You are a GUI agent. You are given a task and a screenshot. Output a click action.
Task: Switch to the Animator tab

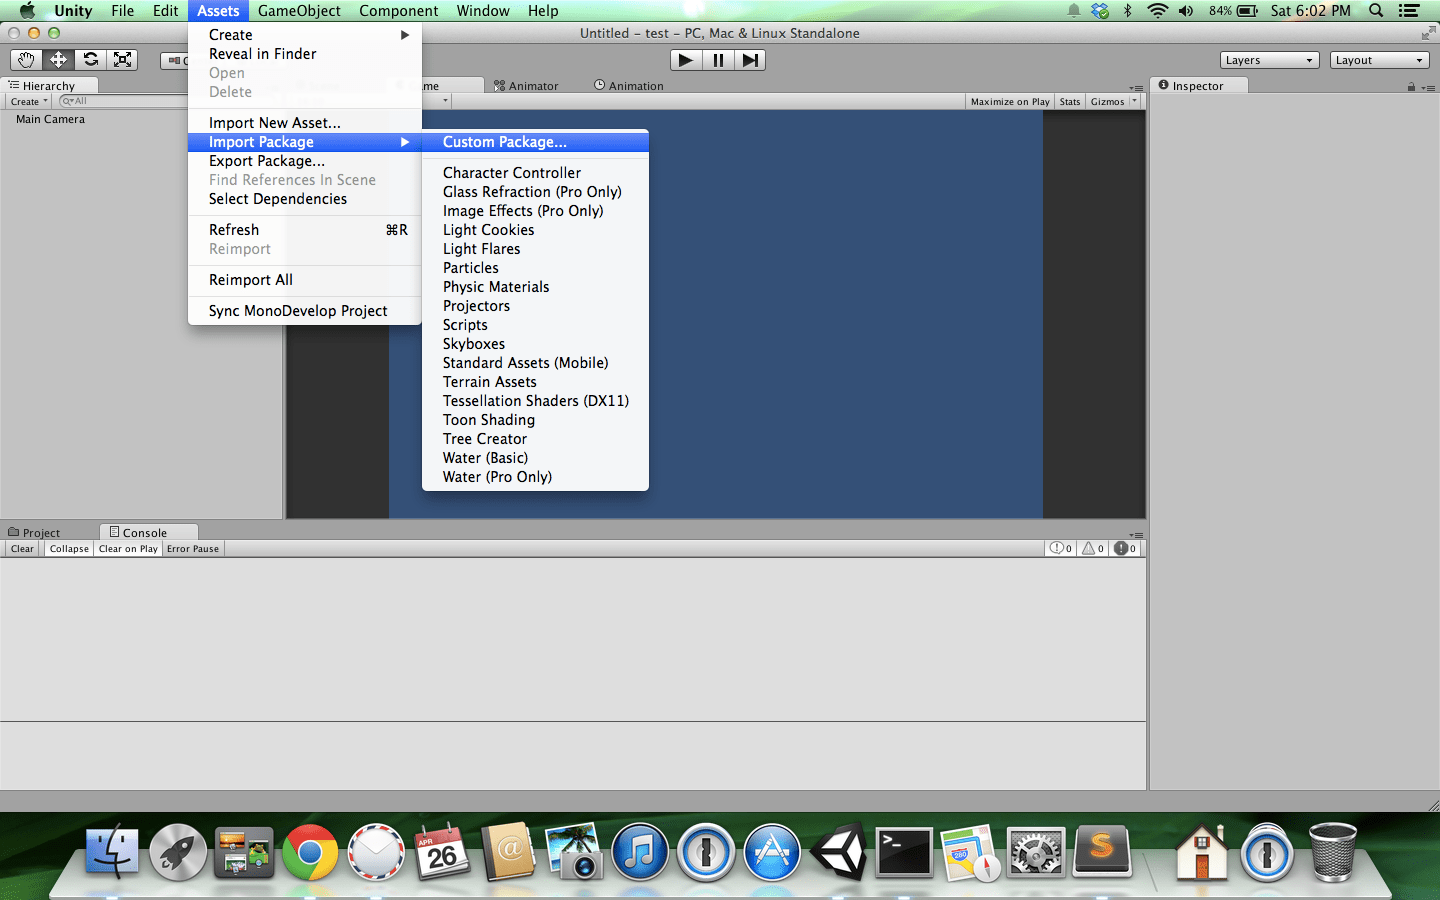click(526, 86)
